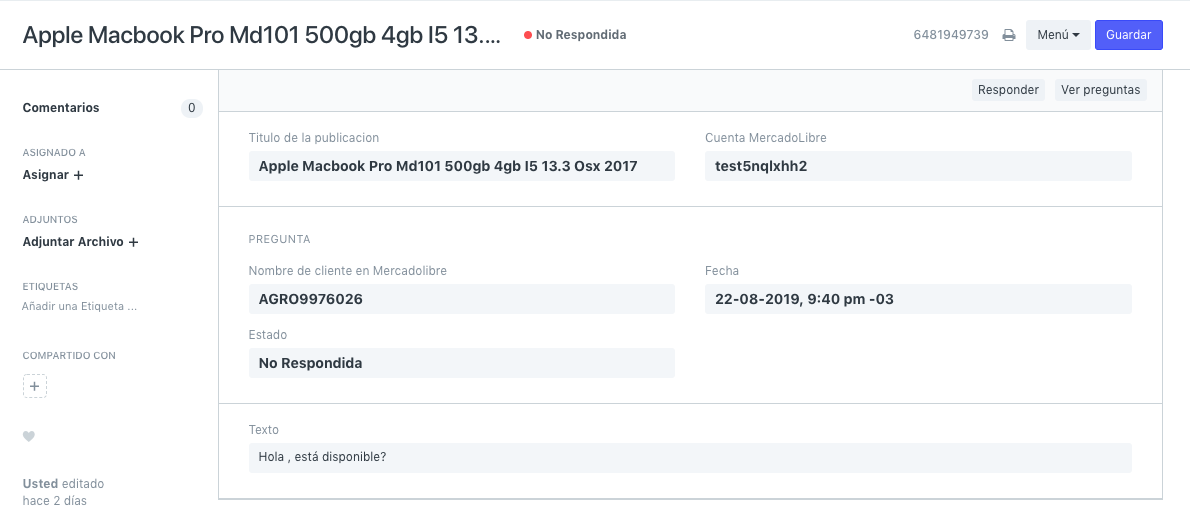Click the Responder button

(1008, 90)
